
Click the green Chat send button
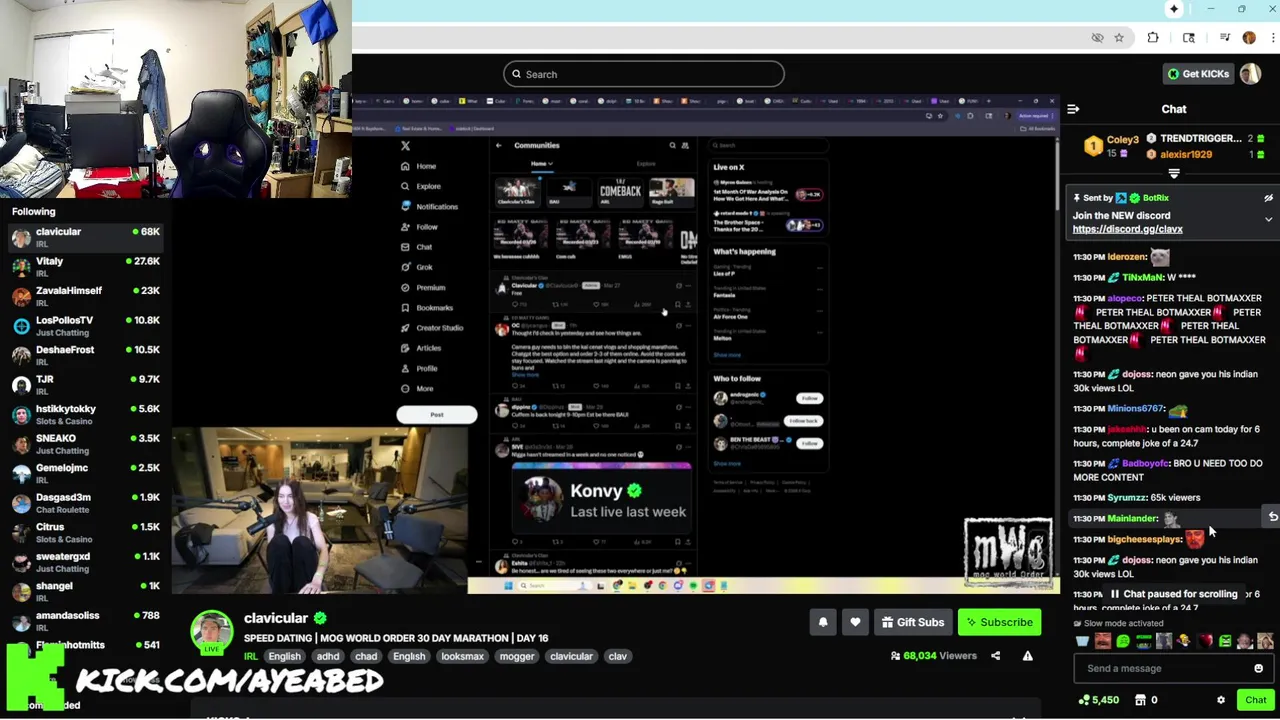(x=1255, y=700)
